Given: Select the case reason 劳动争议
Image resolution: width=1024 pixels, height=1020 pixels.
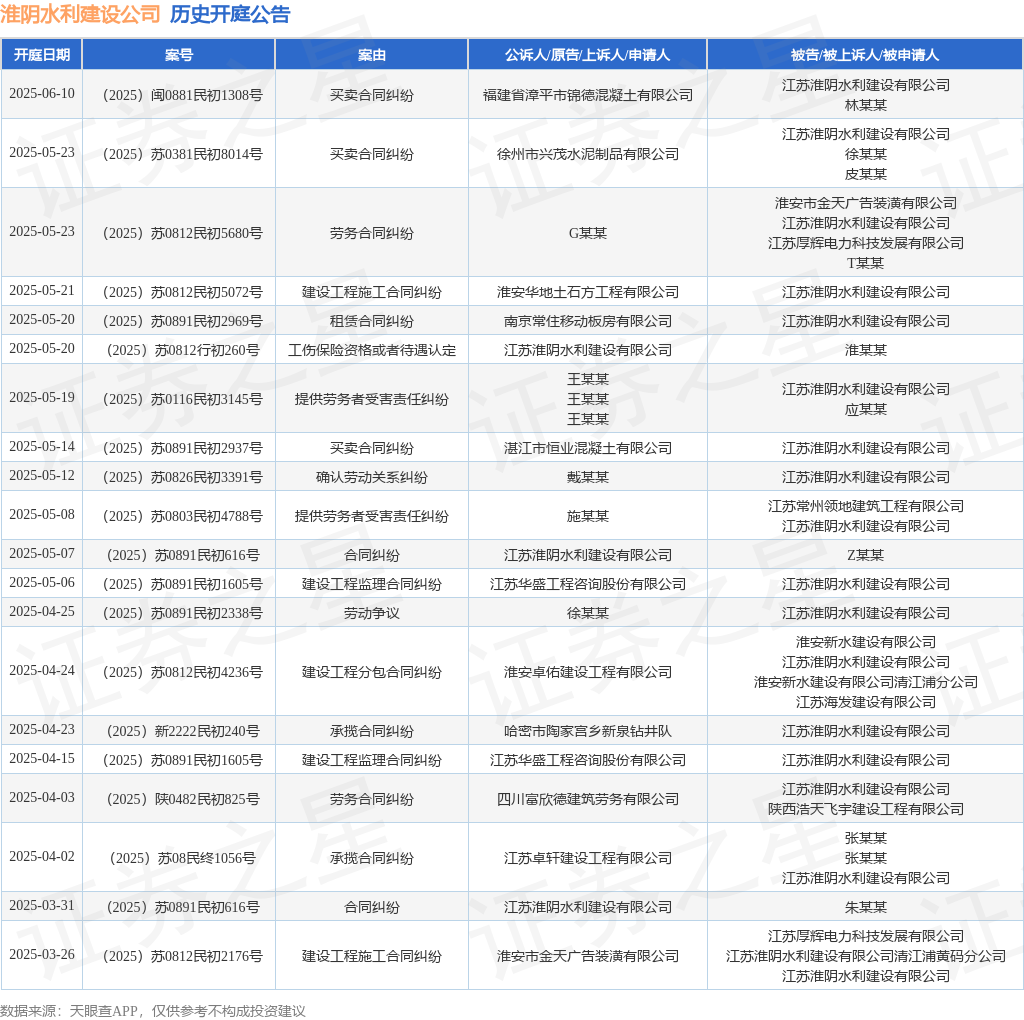Looking at the screenshot, I should 372,613.
